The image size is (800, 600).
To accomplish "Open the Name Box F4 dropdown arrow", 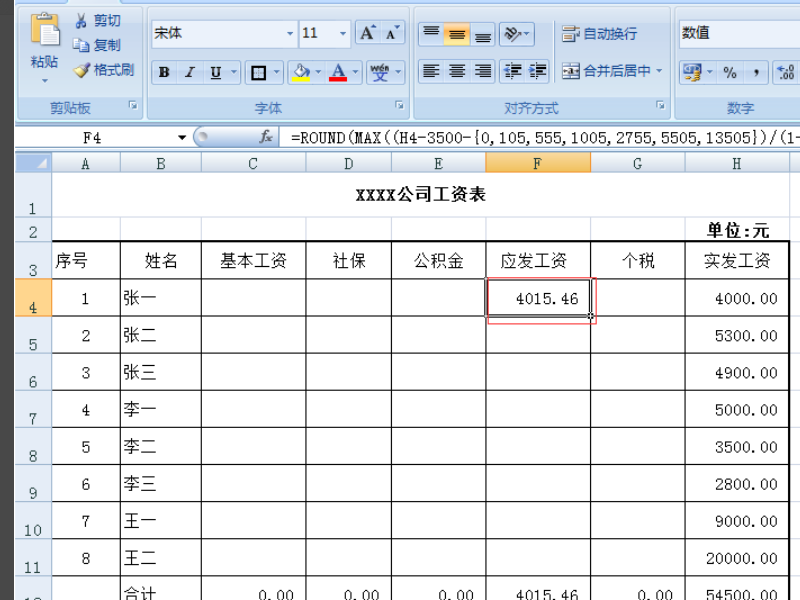I will (182, 138).
